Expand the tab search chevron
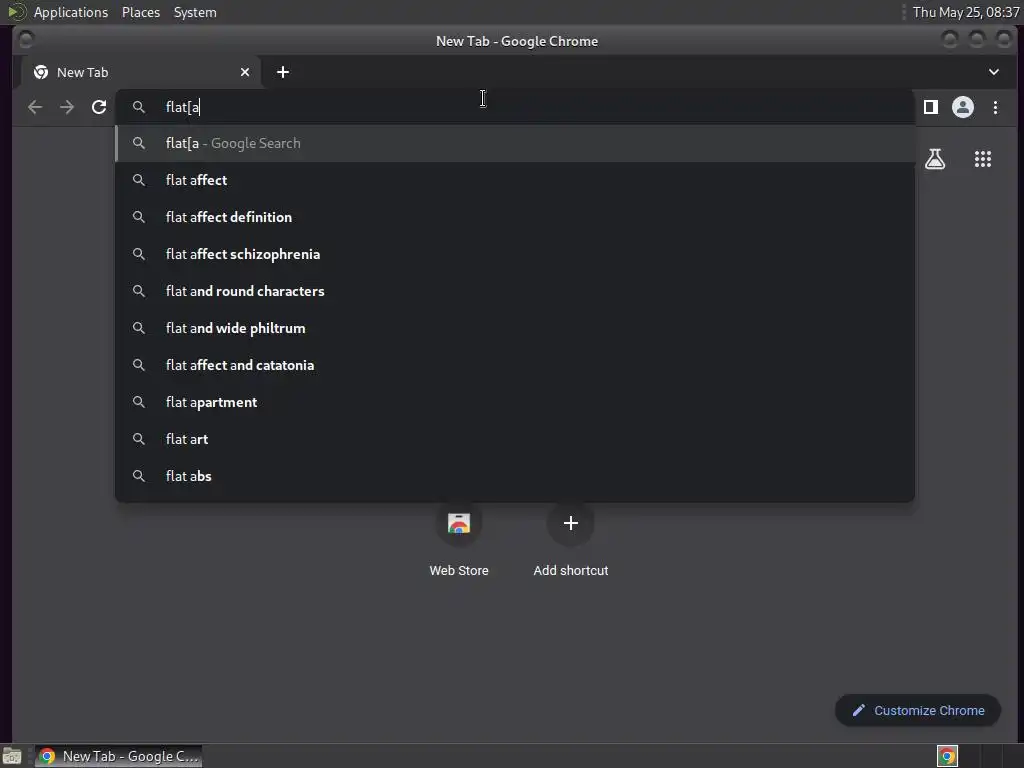The width and height of the screenshot is (1024, 768). click(x=994, y=72)
